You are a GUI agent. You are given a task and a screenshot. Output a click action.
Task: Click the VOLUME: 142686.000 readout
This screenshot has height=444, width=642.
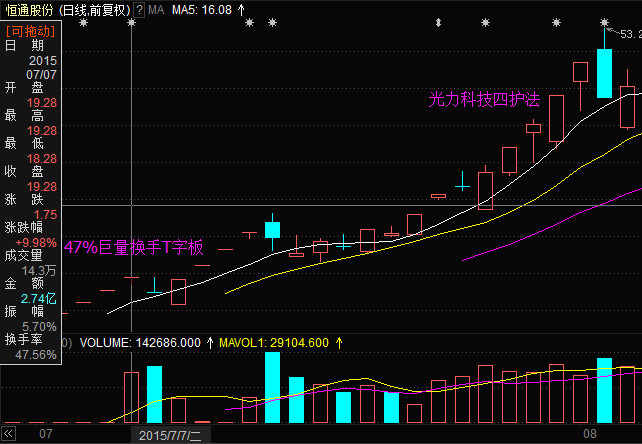click(x=140, y=342)
